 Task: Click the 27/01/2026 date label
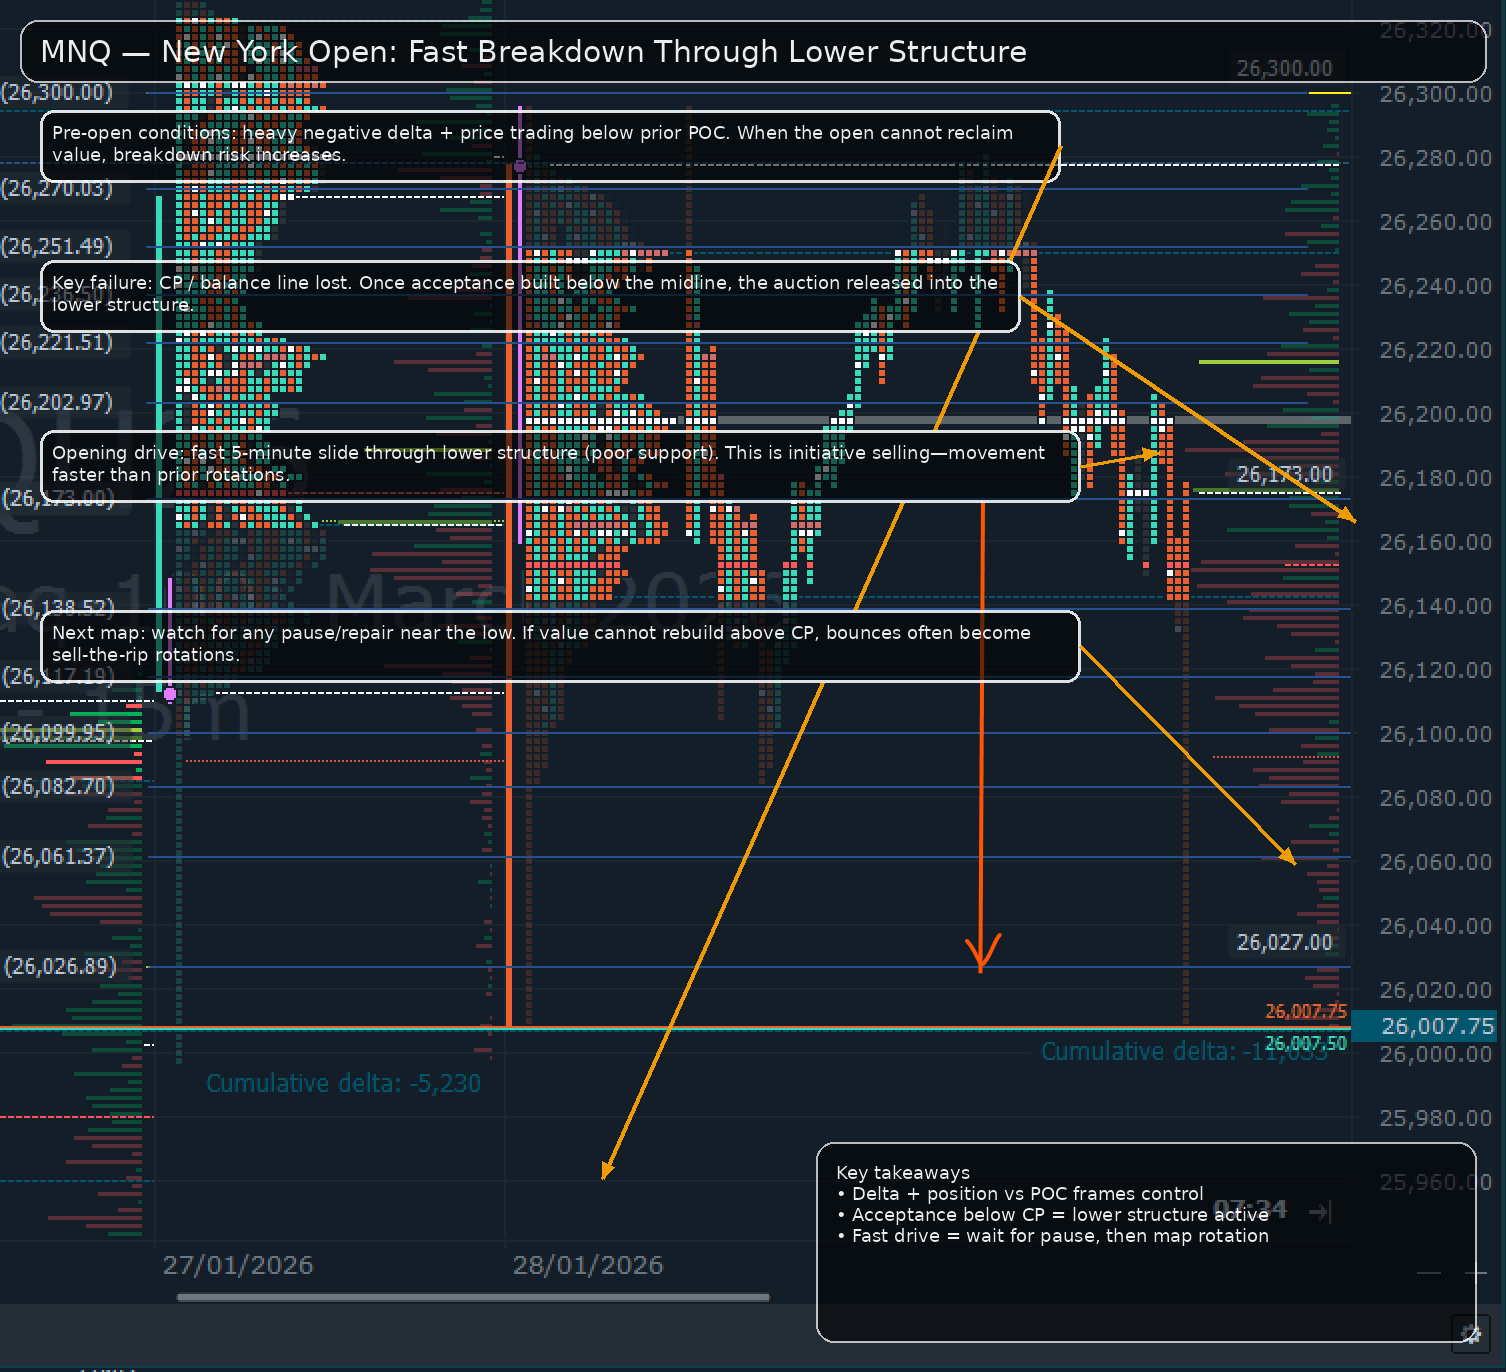coord(238,1265)
